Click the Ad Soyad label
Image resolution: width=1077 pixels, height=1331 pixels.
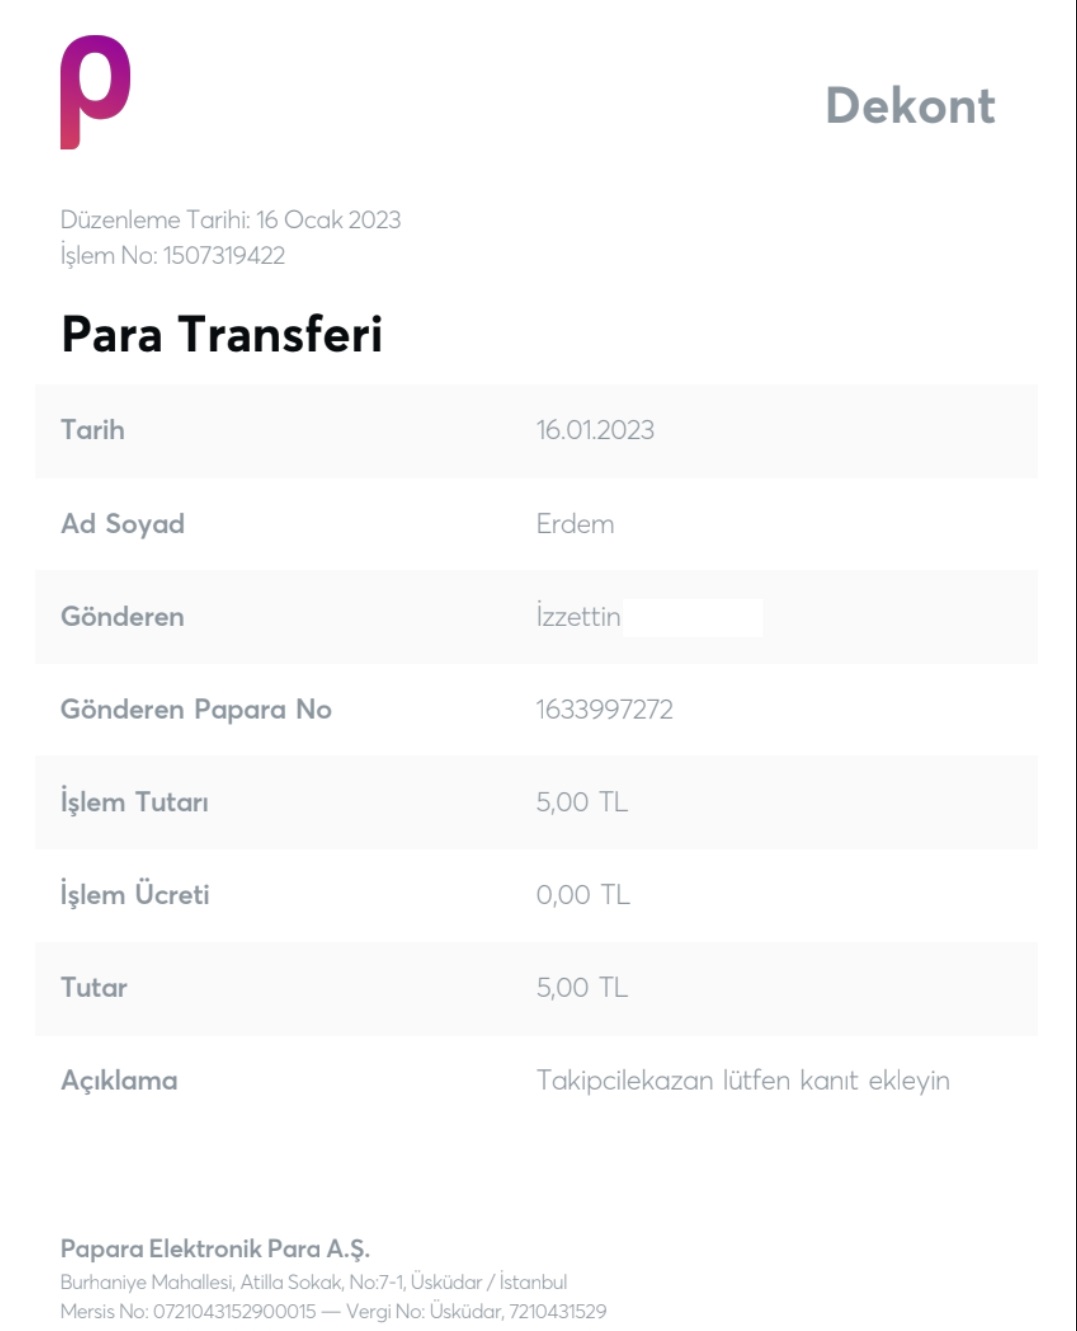[x=123, y=524]
